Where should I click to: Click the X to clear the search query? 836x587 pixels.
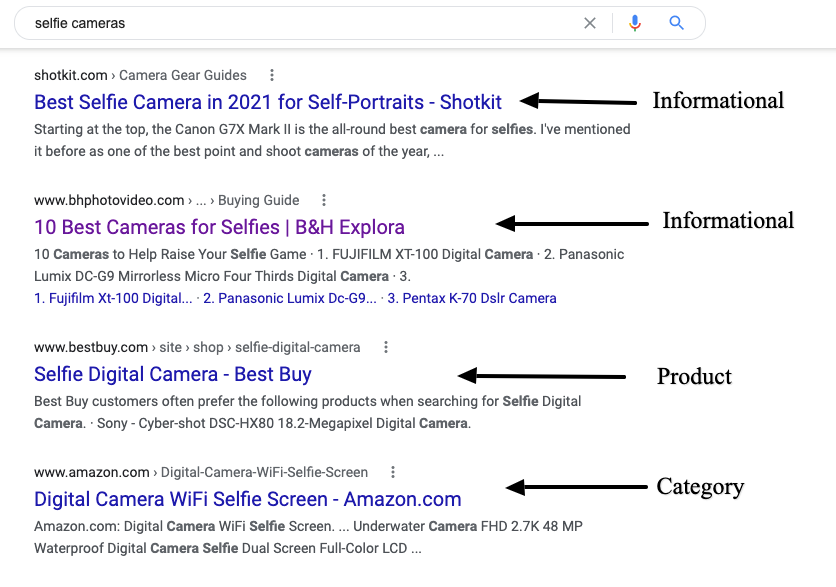pos(590,22)
